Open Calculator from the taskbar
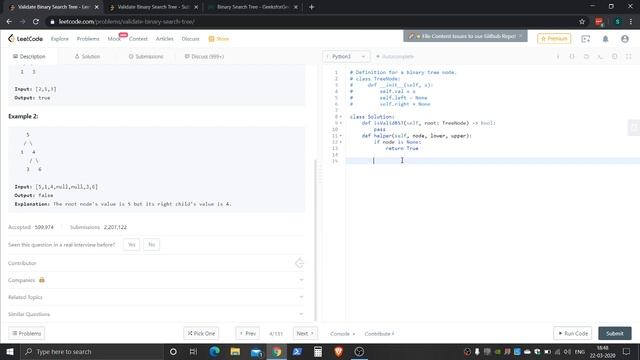 pyautogui.click(x=318, y=351)
